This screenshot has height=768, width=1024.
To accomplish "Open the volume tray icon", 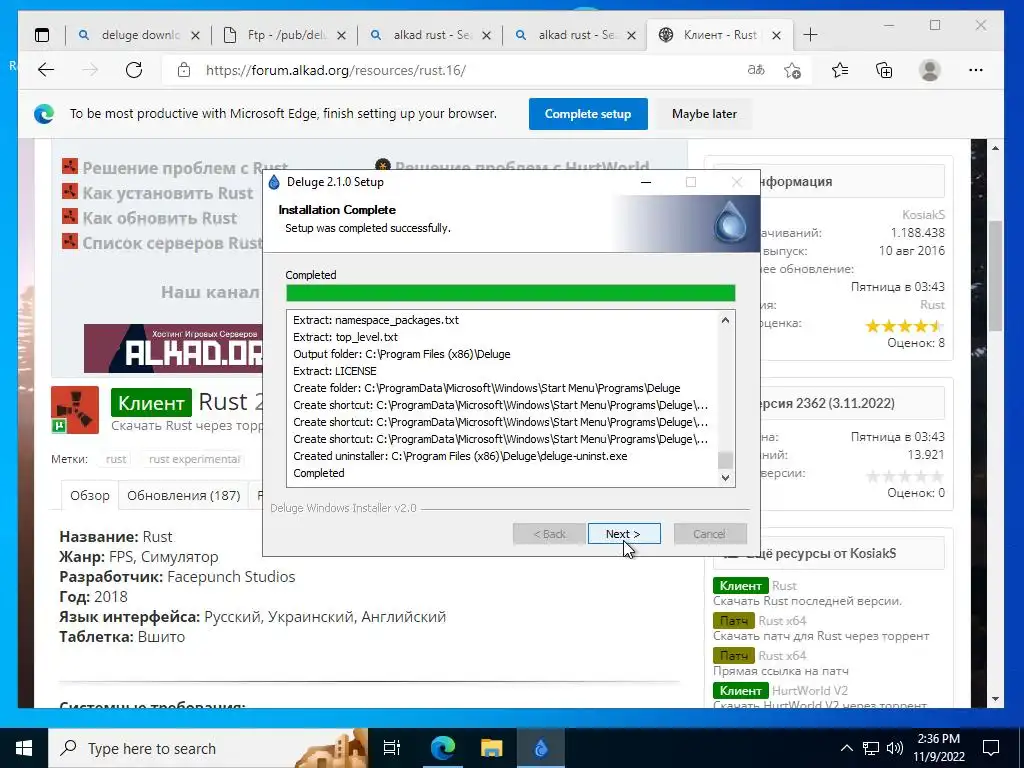I will [x=895, y=748].
